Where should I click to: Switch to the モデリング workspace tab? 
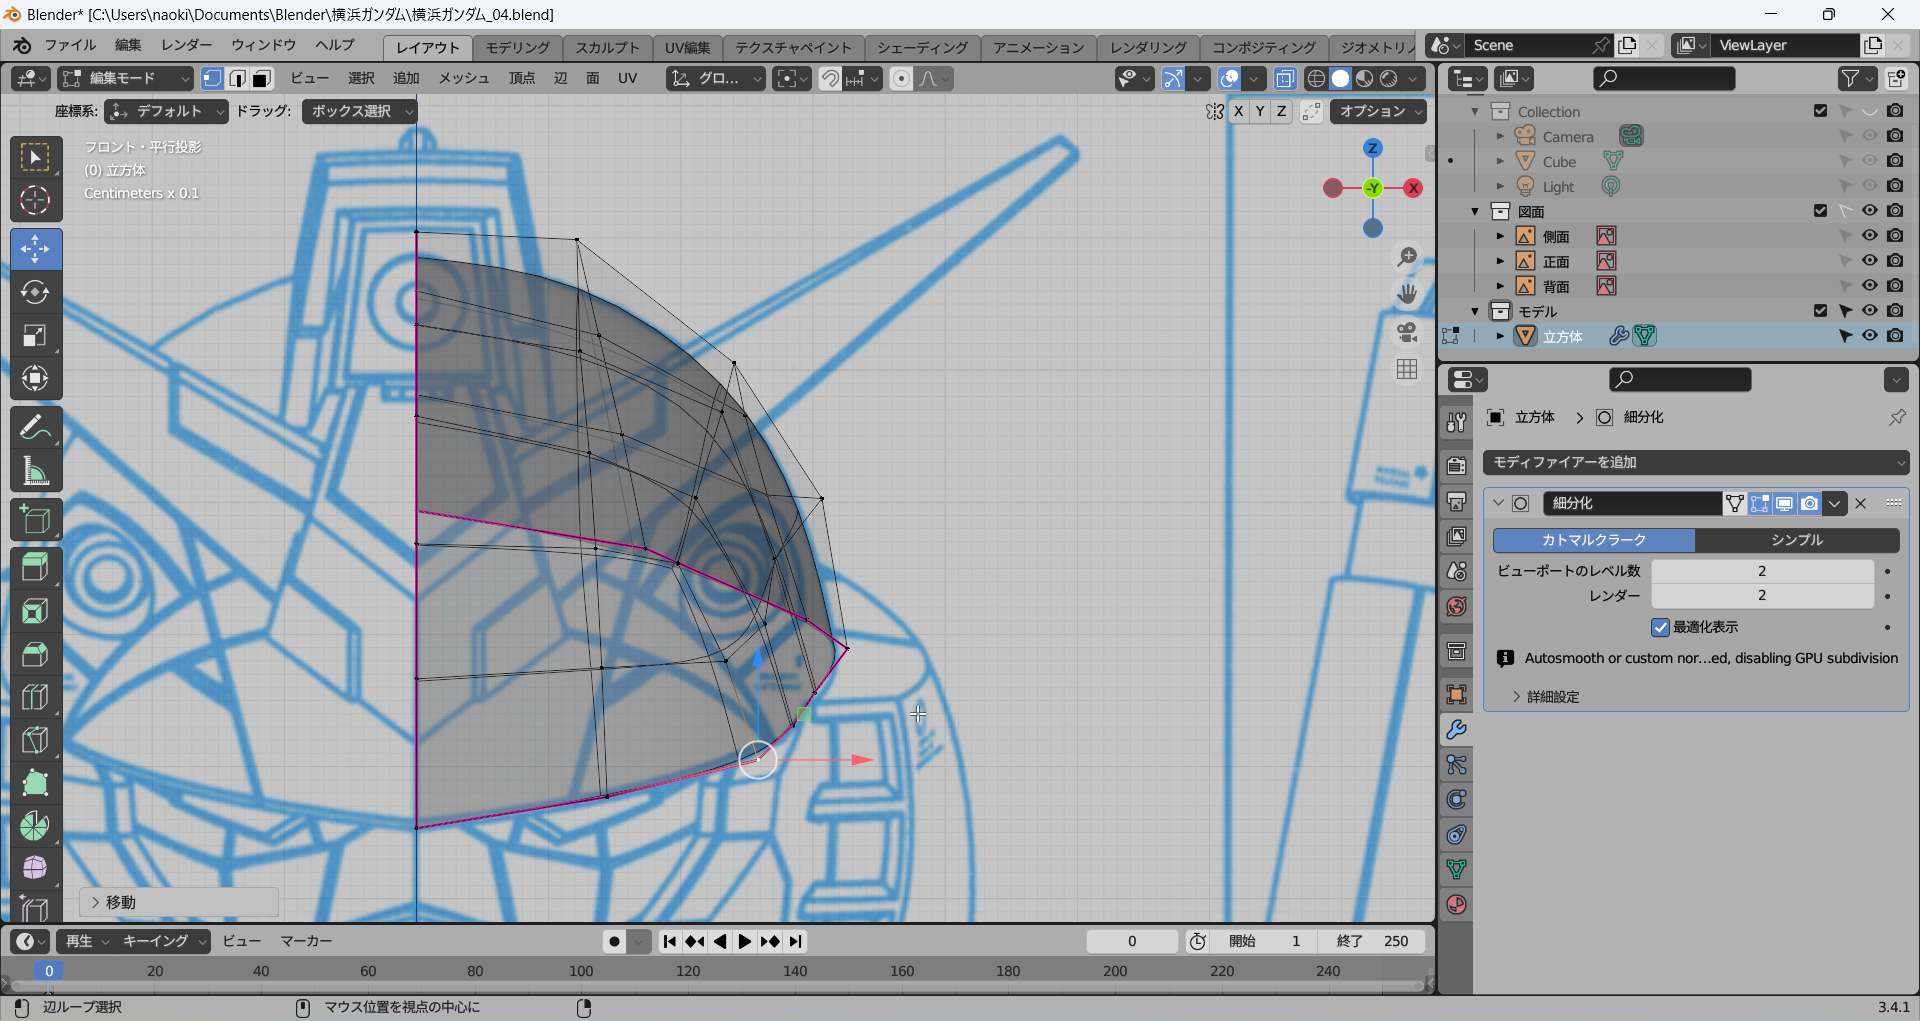tap(517, 47)
